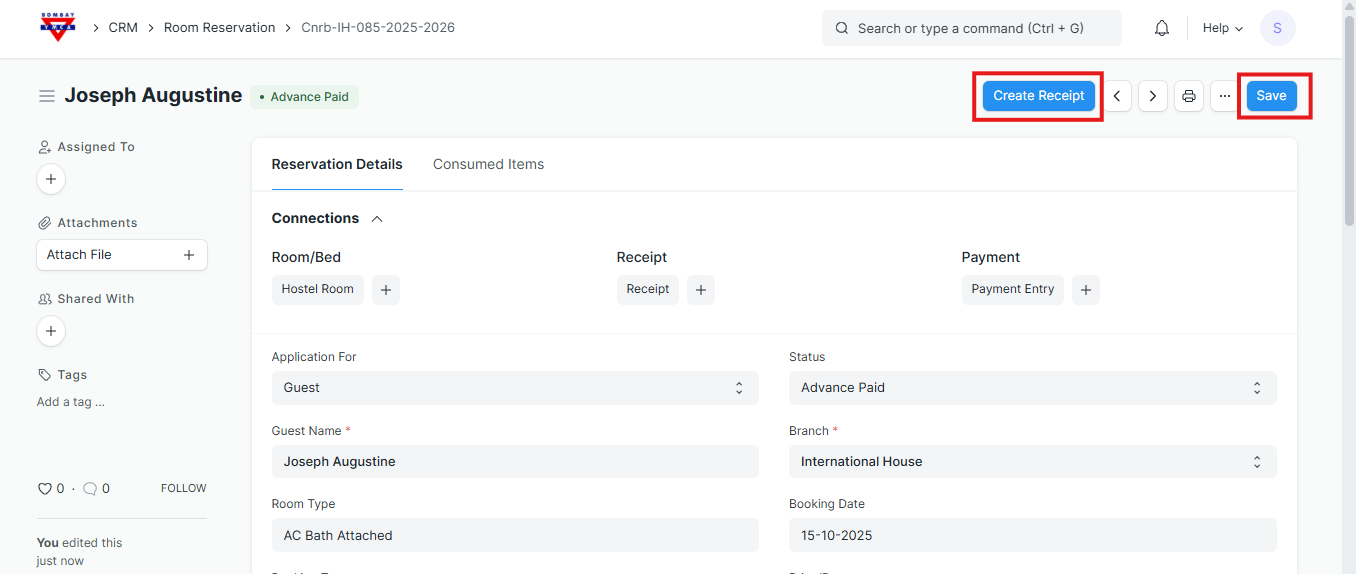Select the Reservation Details tab
This screenshot has height=574, width=1356.
pyautogui.click(x=337, y=165)
